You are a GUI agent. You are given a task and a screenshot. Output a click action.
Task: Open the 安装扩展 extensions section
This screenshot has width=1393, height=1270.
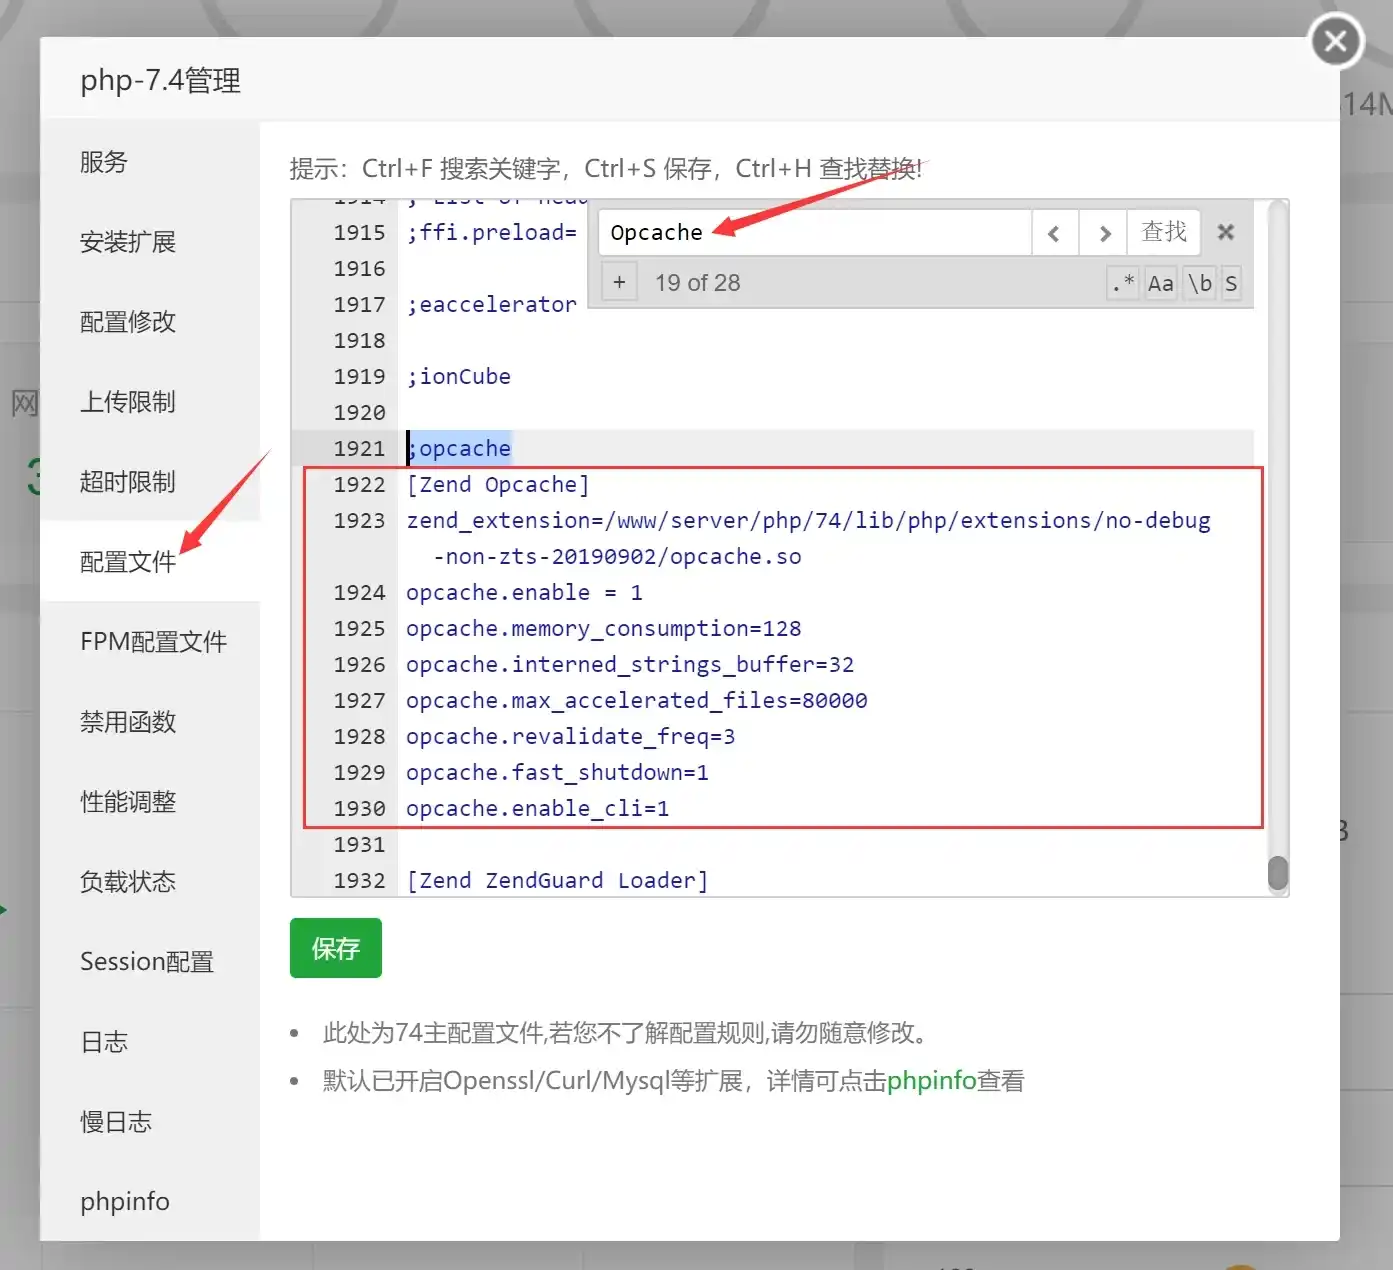(126, 241)
